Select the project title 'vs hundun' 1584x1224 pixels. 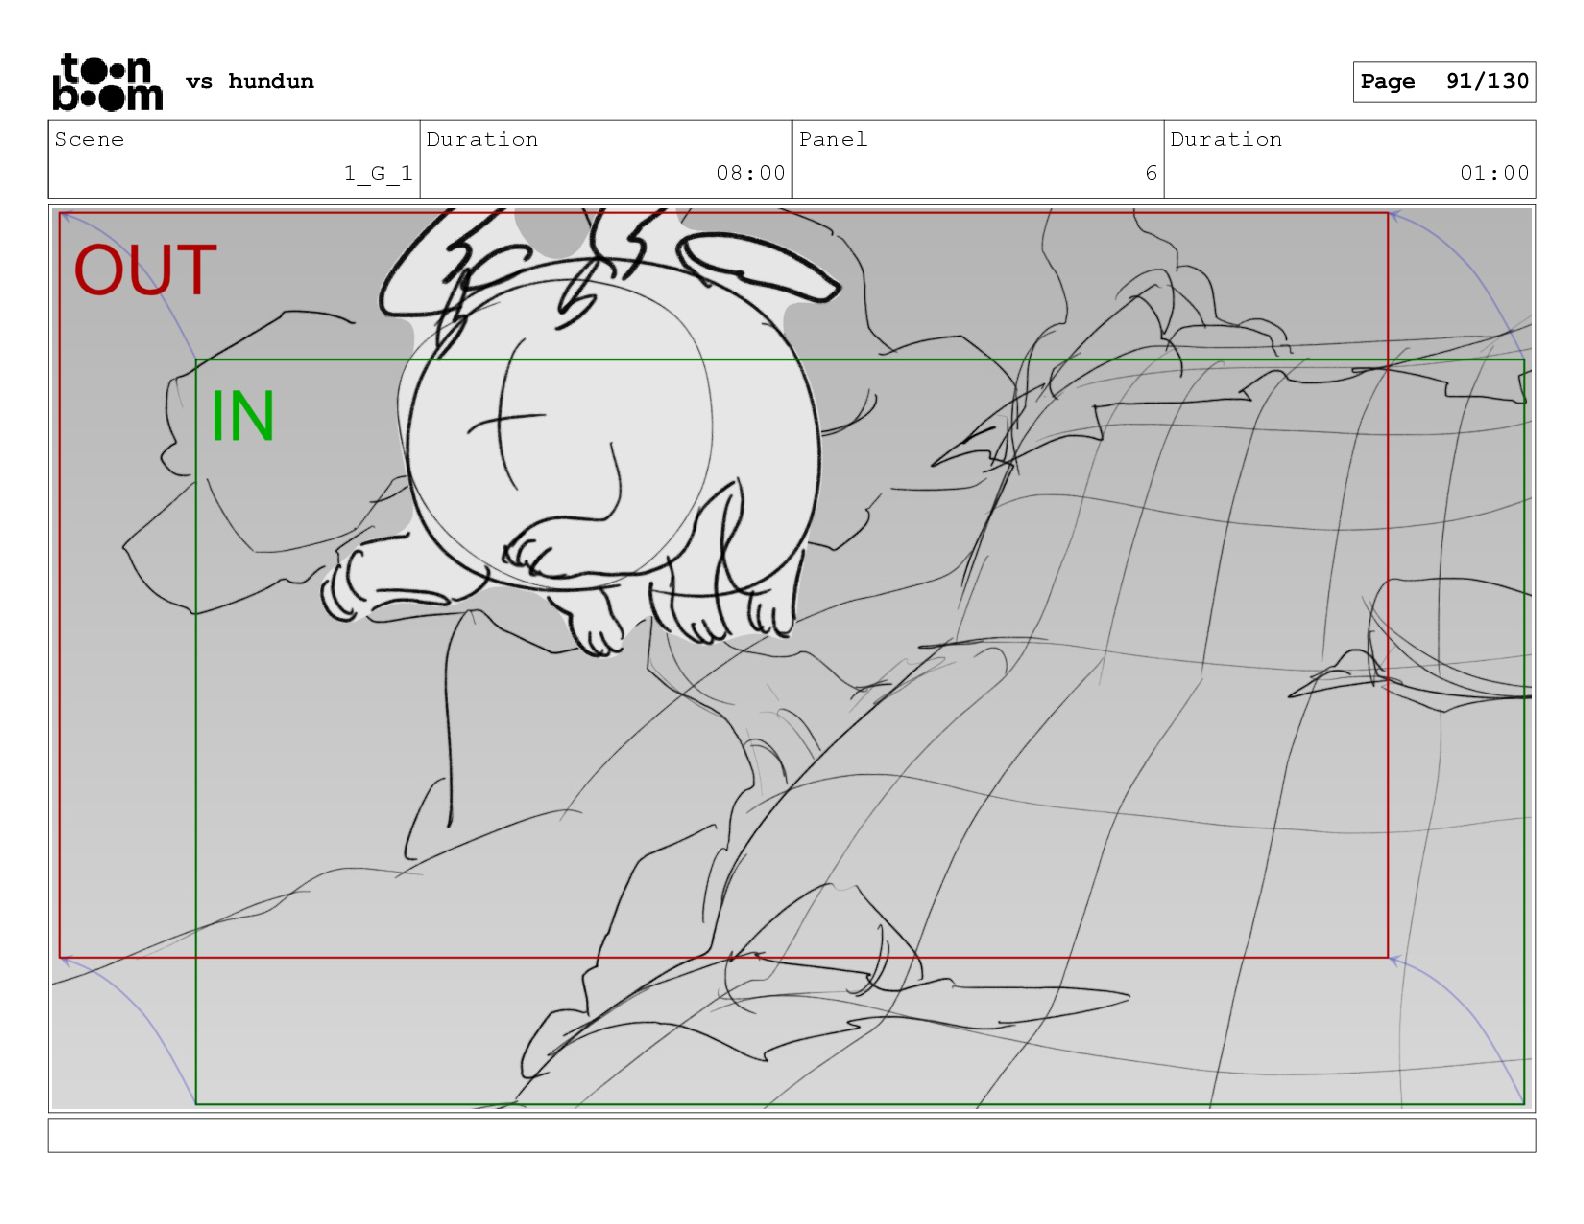pos(250,82)
